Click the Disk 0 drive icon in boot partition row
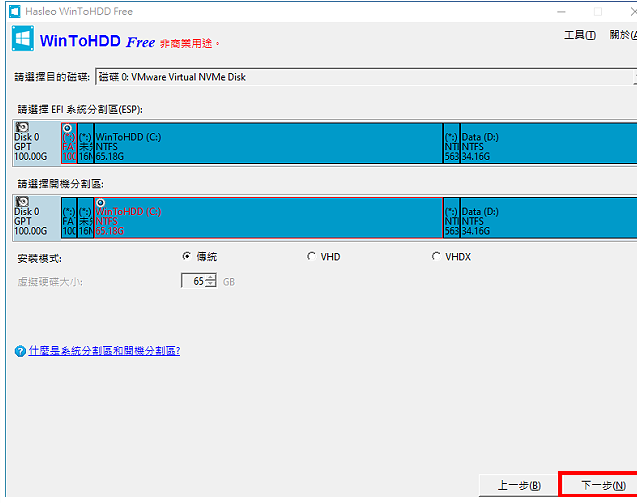Viewport: 637px width, 503px height. tap(23, 202)
